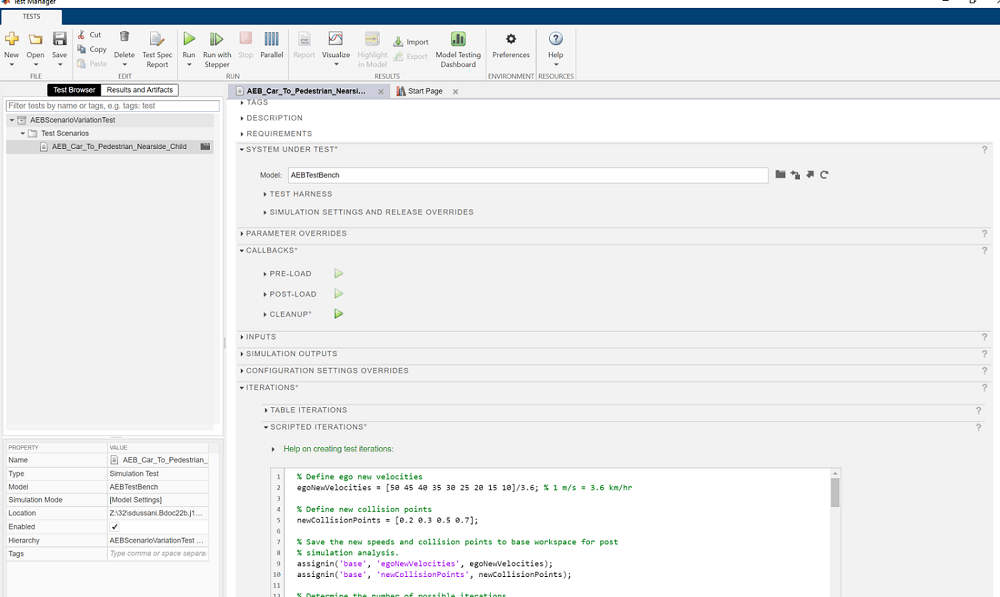Open Test Spec Report

point(157,40)
